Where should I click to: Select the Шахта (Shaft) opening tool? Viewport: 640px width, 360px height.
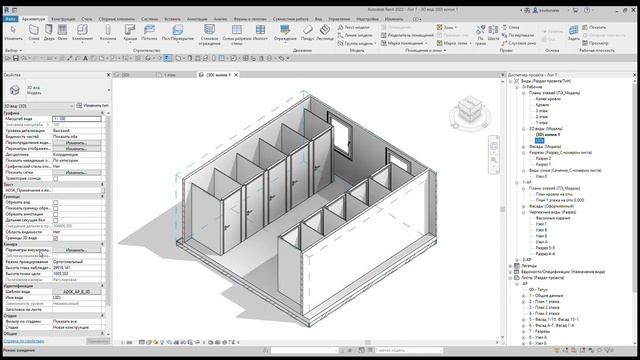(493, 33)
